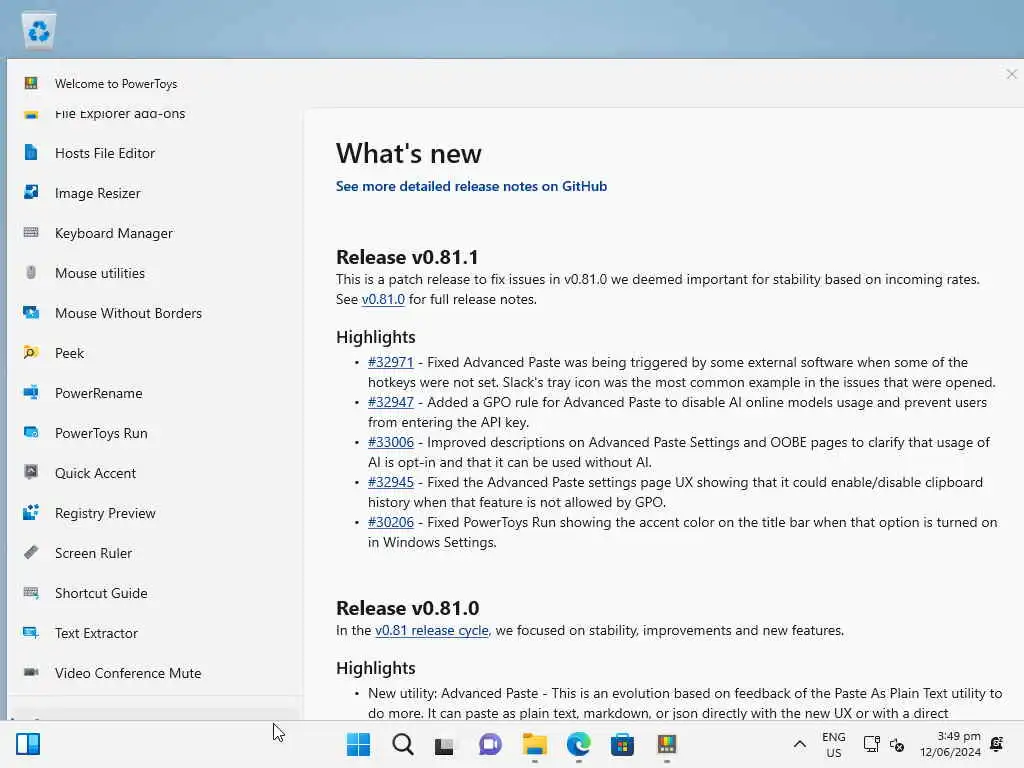Open Mouse Without Borders page
1024x768 pixels.
pos(155,313)
